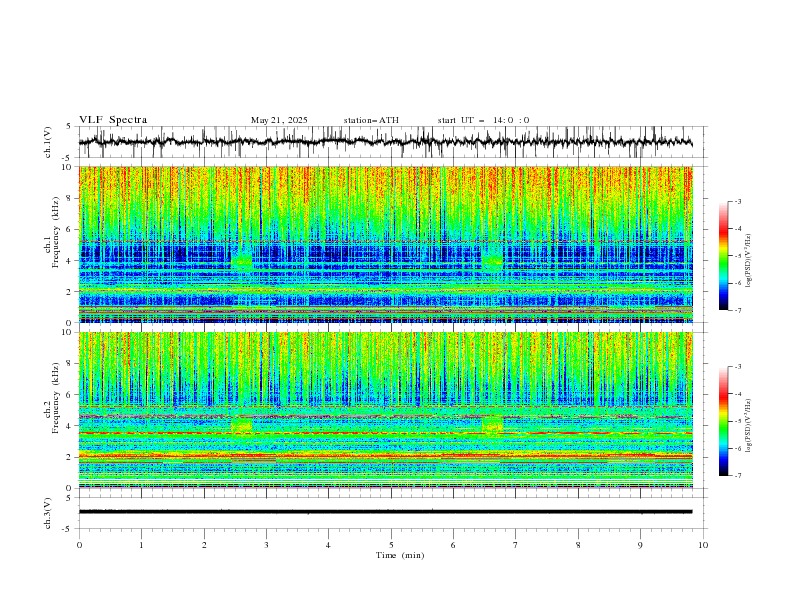Click inside the ch.1 spectrogram panel
The height and width of the screenshot is (612, 792).
click(385, 244)
